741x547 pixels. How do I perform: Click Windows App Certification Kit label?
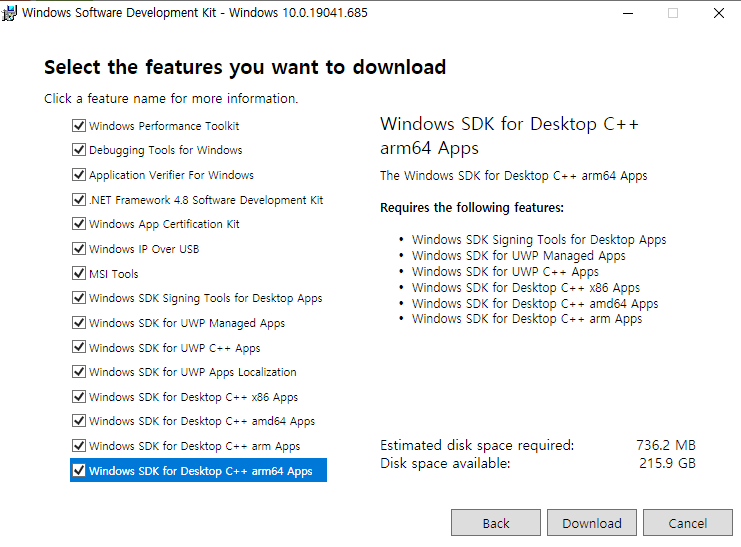[164, 224]
